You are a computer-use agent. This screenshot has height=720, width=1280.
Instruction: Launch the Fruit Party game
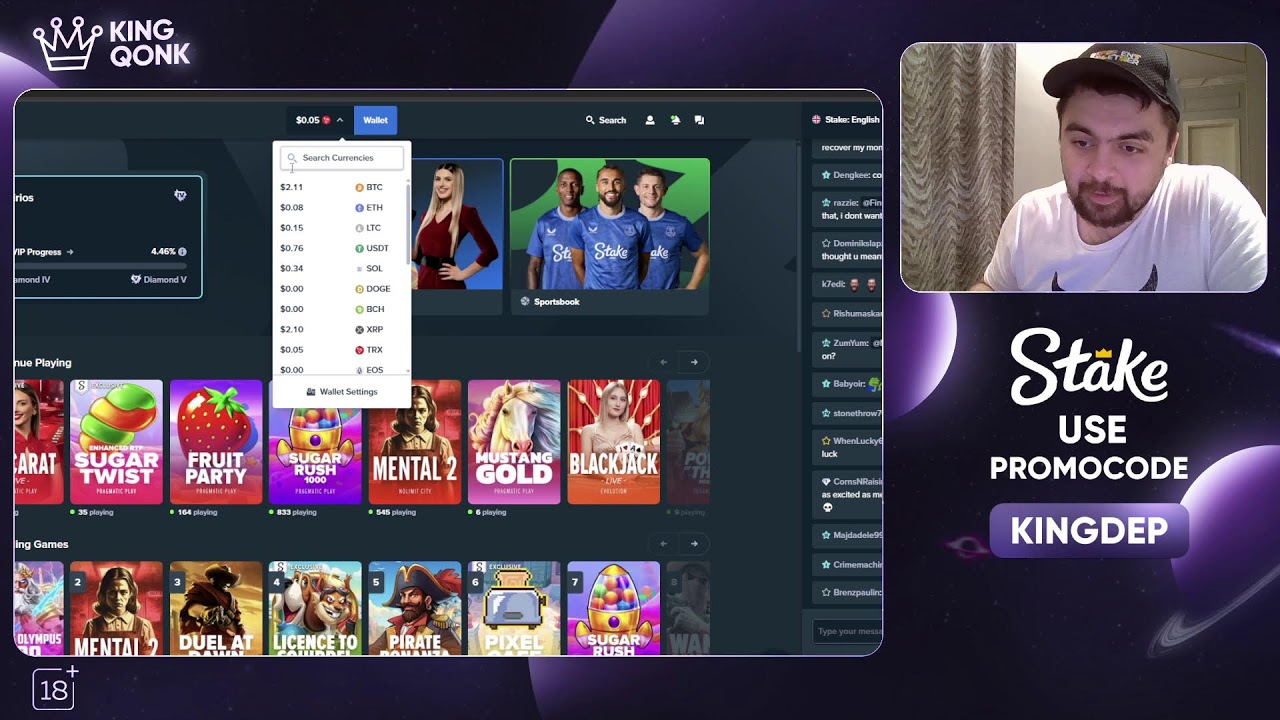click(x=216, y=442)
